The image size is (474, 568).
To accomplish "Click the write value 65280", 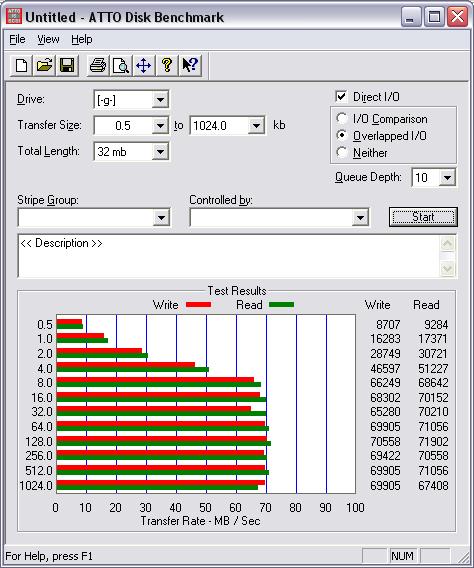I will [x=385, y=412].
